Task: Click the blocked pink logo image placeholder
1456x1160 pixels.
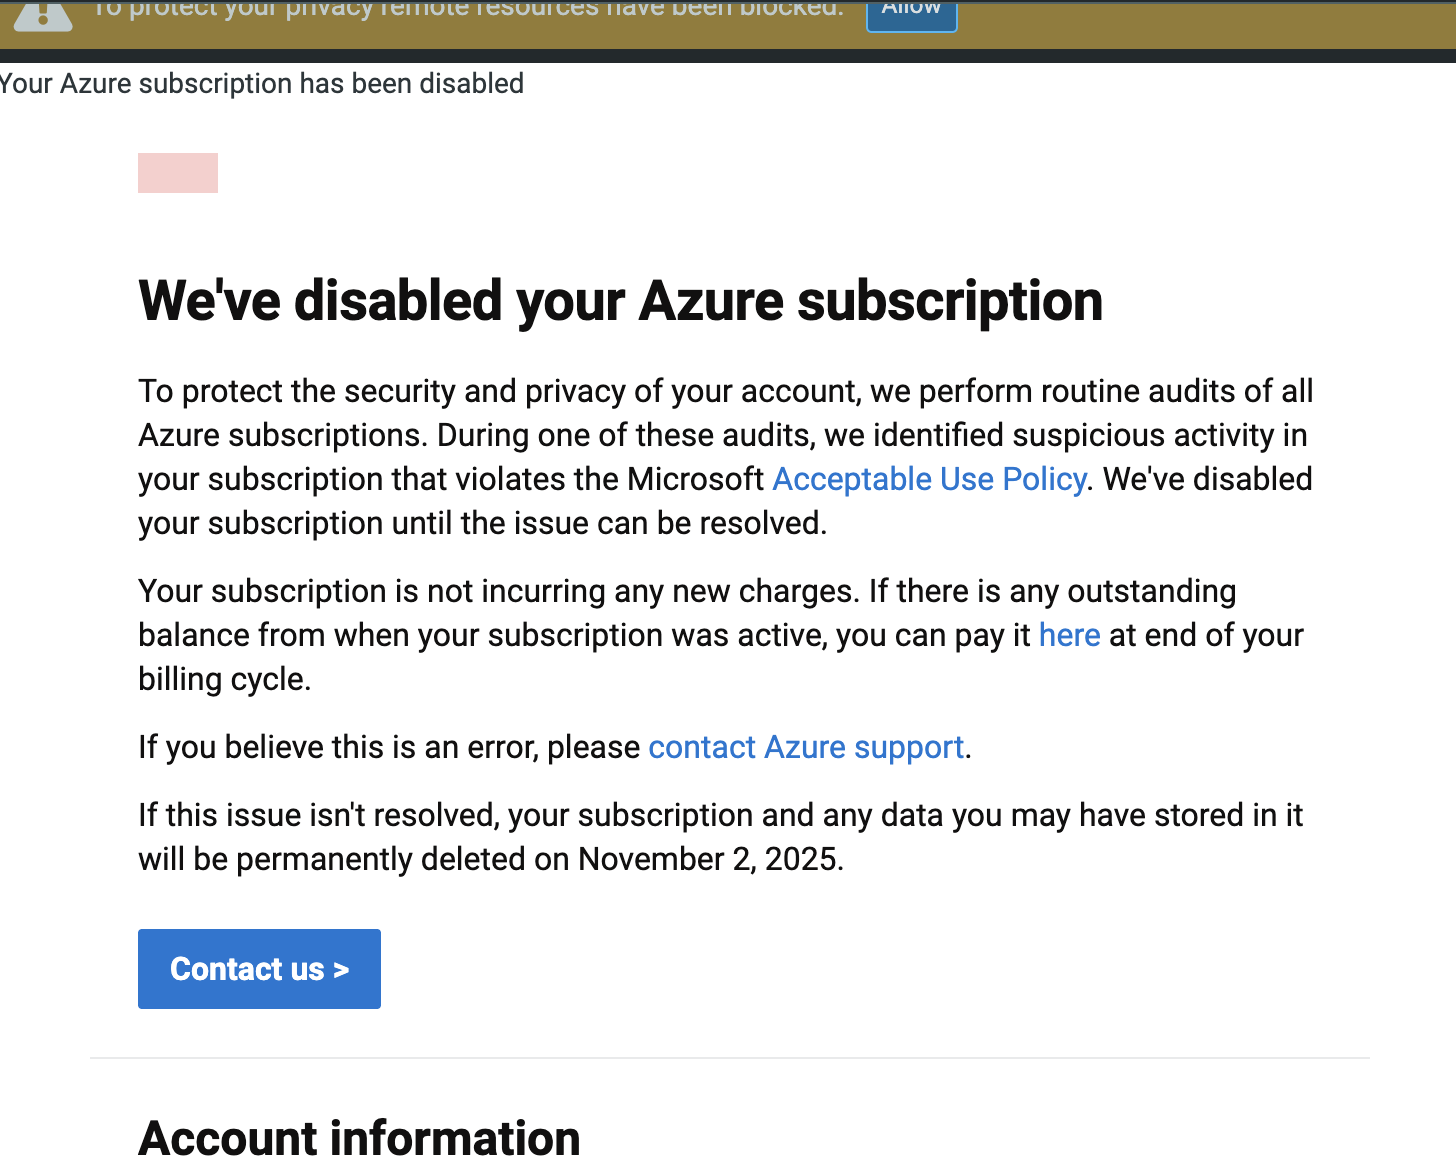Action: coord(178,173)
